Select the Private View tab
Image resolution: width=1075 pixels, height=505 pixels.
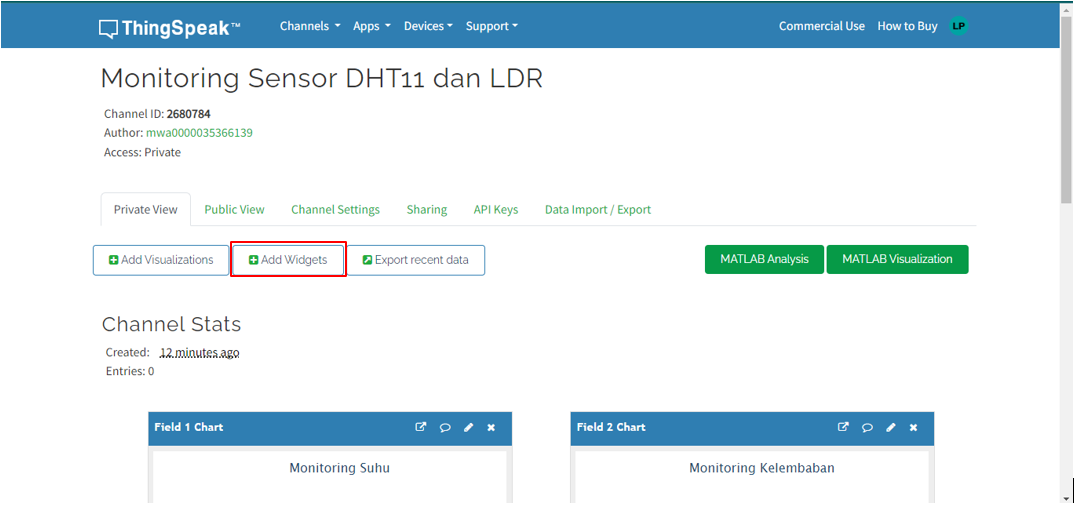145,209
